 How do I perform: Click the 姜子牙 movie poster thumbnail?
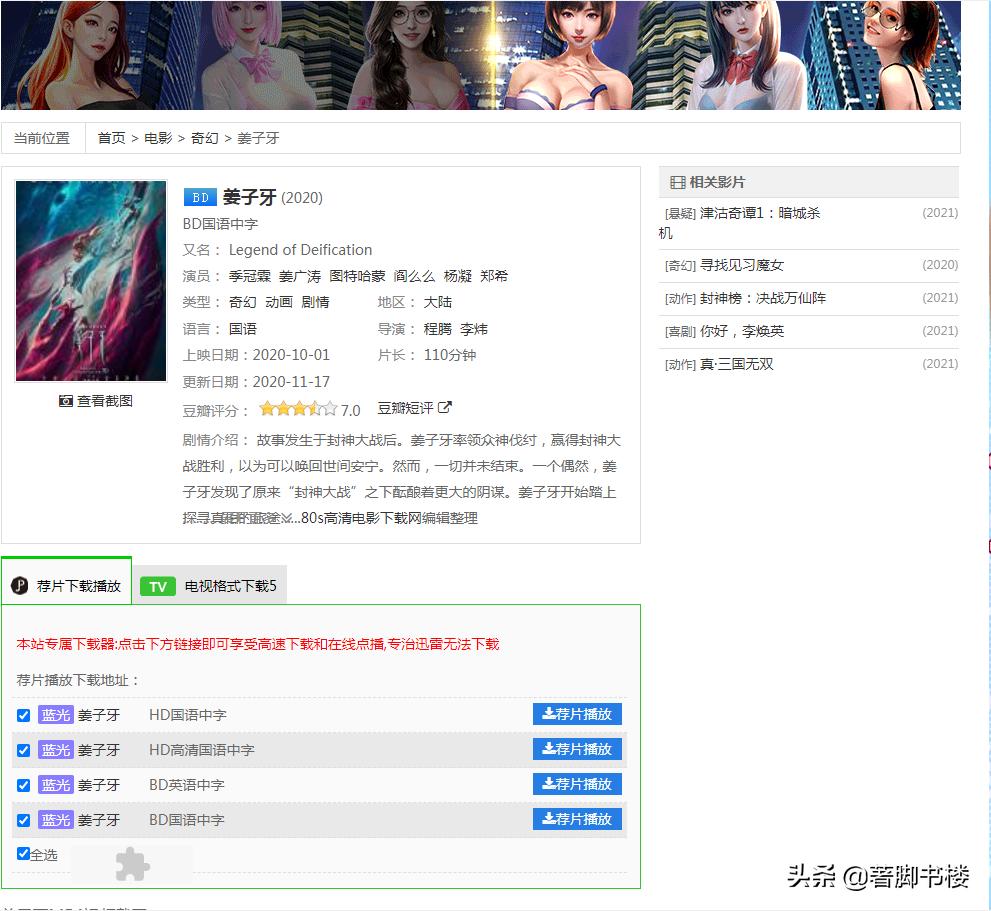pyautogui.click(x=90, y=280)
